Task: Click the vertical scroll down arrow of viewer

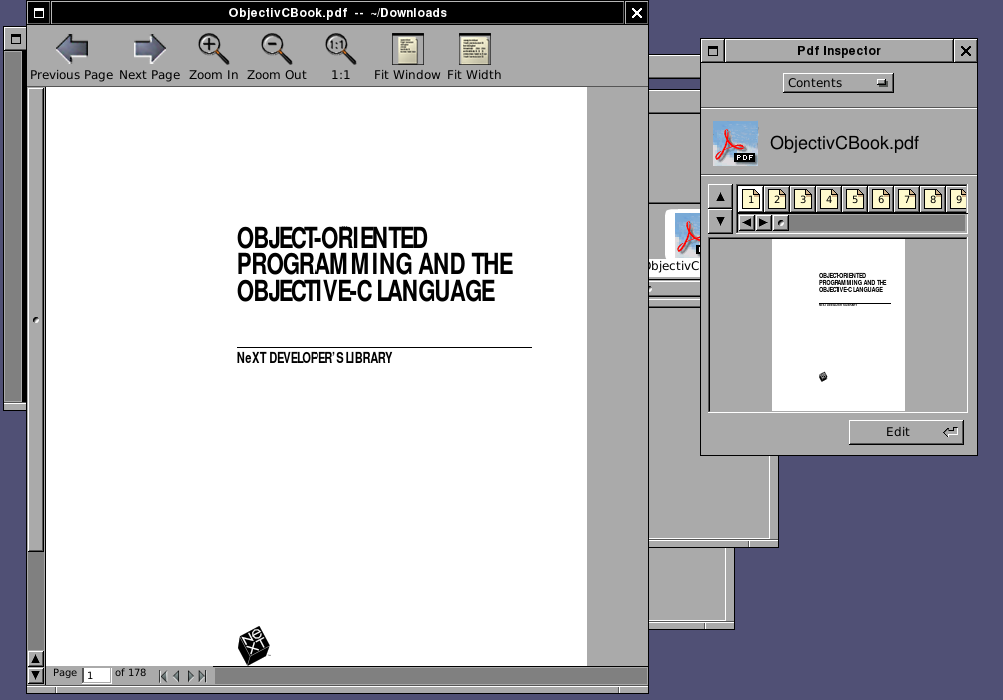Action: [36, 674]
